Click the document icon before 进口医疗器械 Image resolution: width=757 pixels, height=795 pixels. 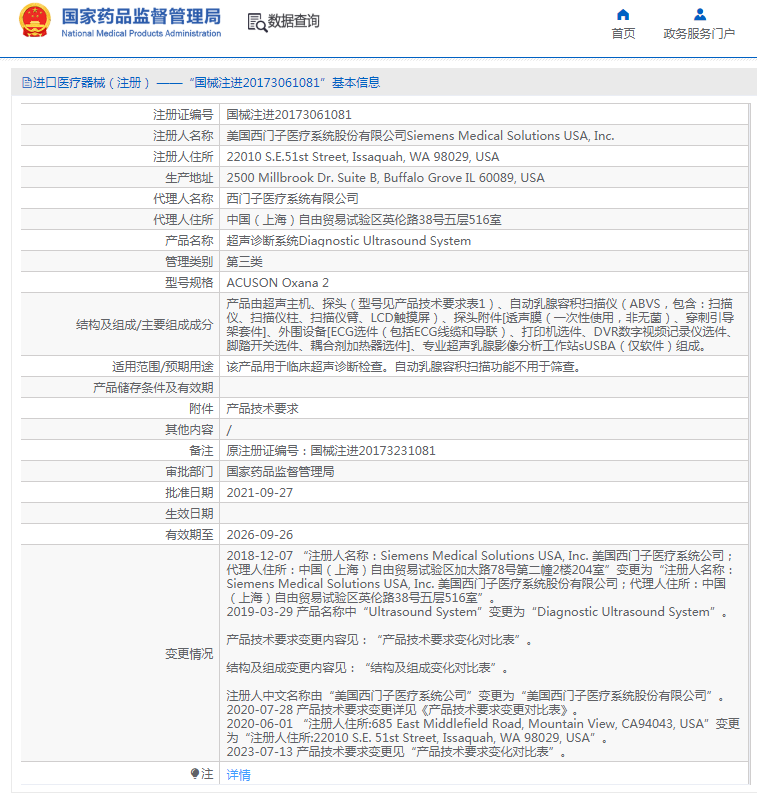coord(27,82)
